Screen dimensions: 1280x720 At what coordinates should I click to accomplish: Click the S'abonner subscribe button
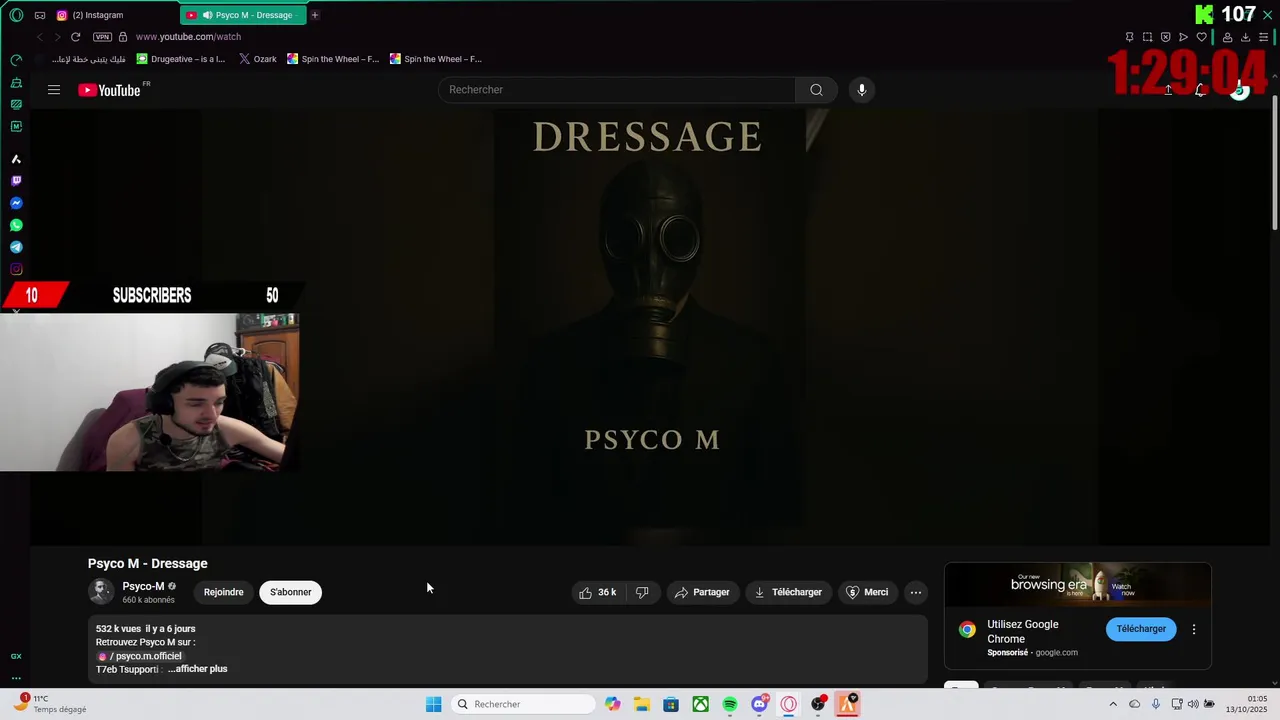point(291,592)
